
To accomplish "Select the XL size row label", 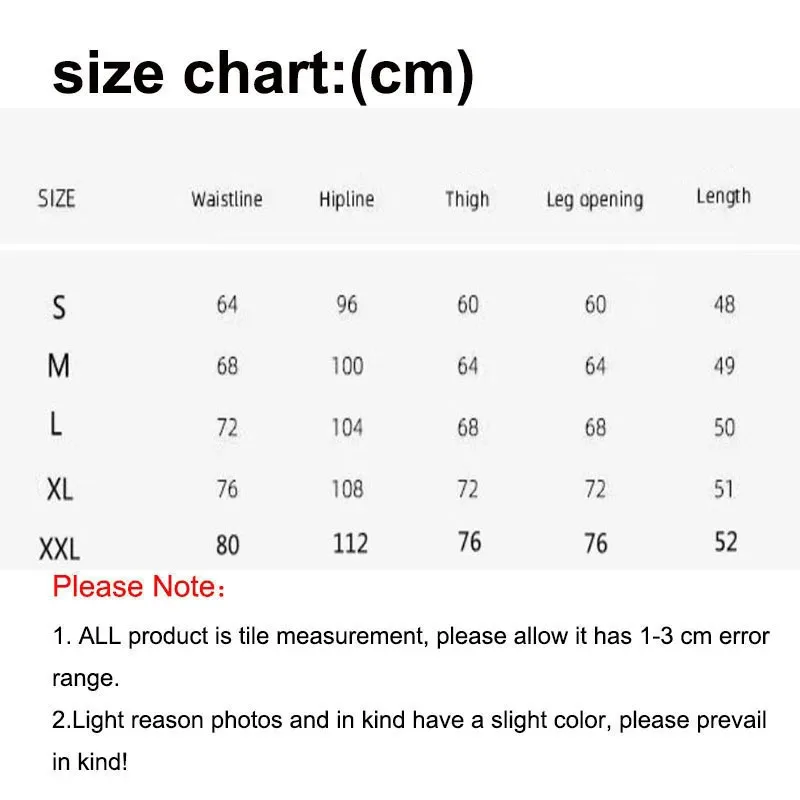I will [x=60, y=489].
